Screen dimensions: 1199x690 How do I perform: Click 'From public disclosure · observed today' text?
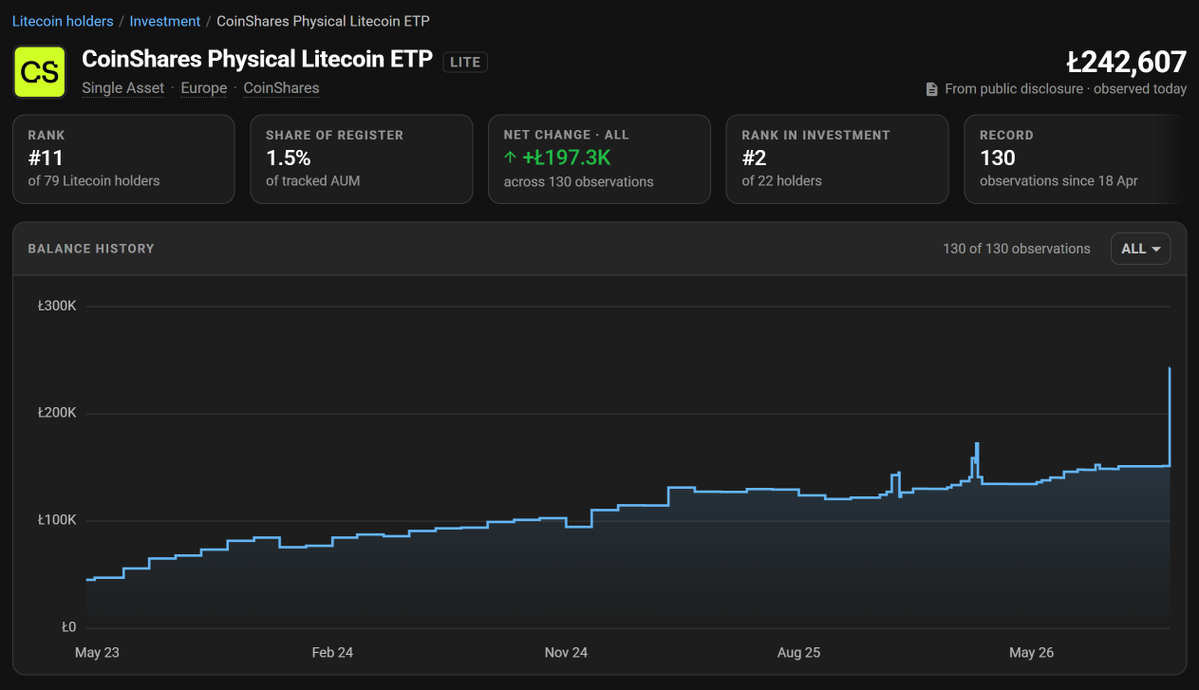point(1065,89)
